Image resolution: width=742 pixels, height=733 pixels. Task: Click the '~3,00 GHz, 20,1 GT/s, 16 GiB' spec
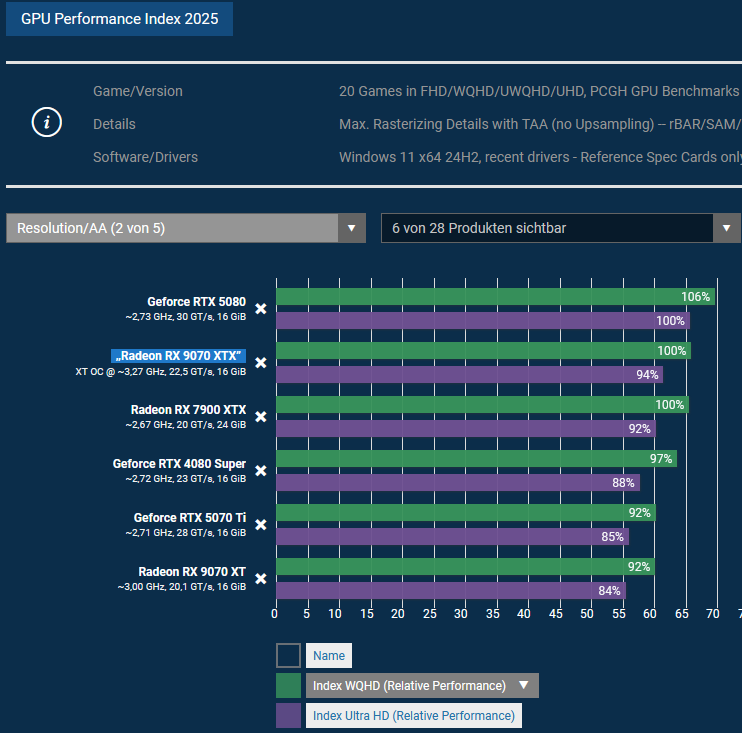pos(182,586)
